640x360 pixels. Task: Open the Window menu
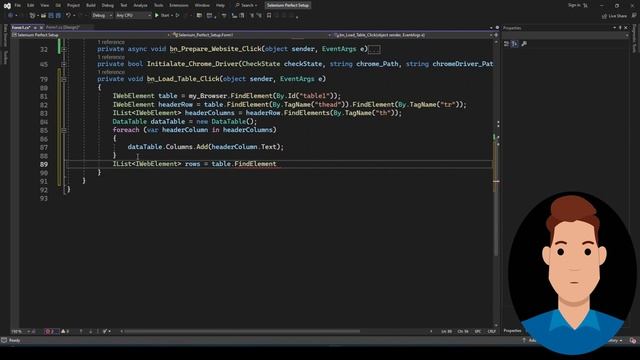202,5
